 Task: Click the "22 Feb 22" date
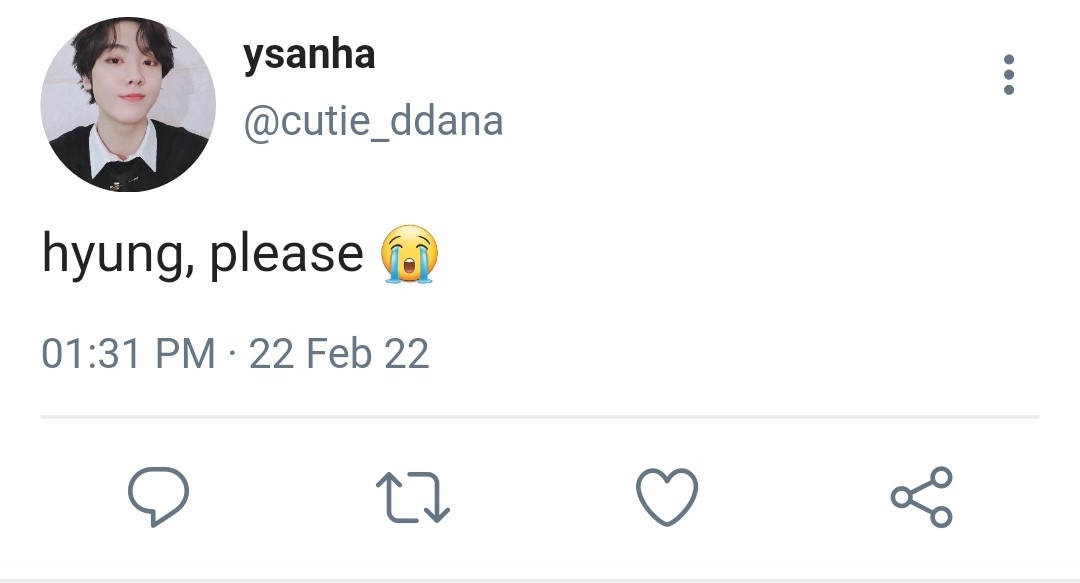339,354
